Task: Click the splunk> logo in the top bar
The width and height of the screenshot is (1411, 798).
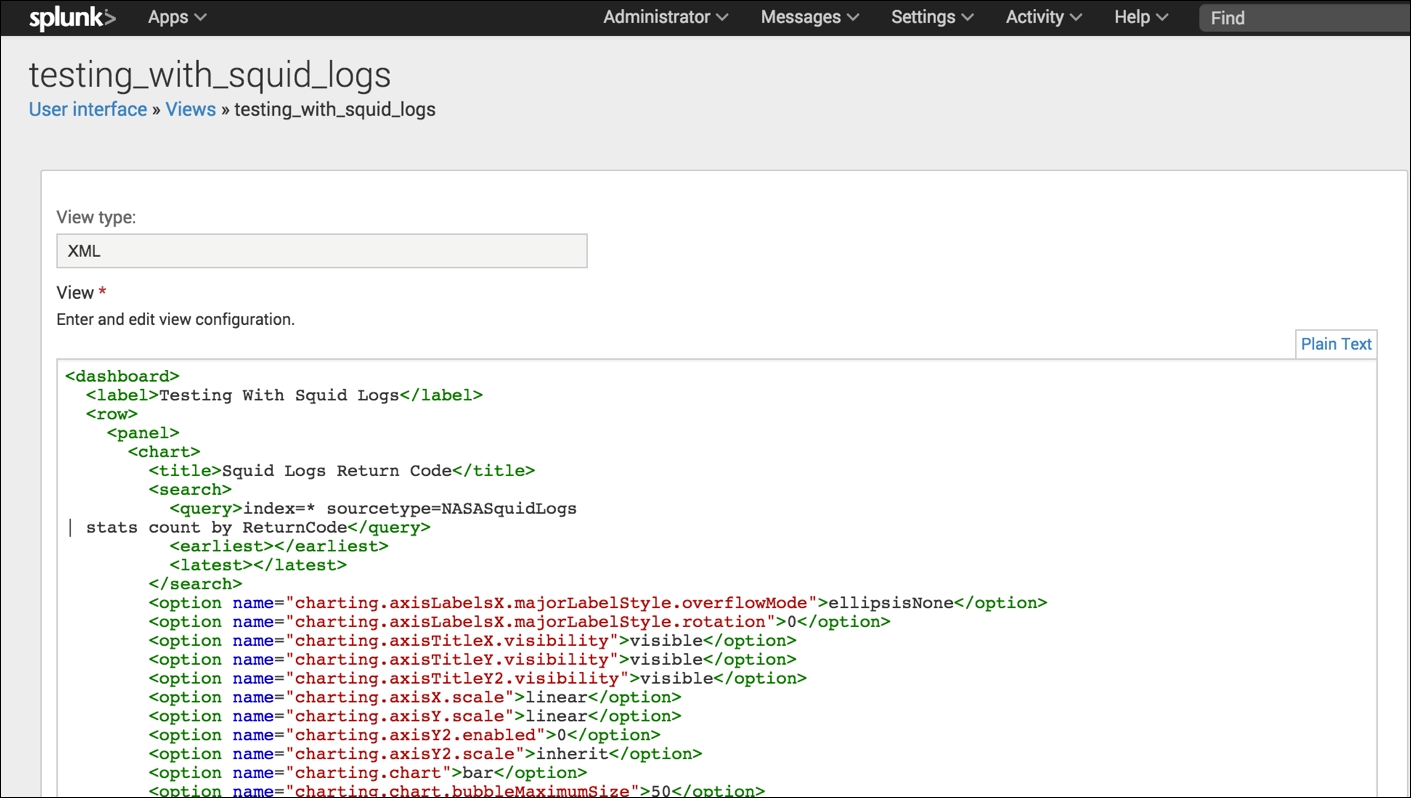Action: [71, 17]
